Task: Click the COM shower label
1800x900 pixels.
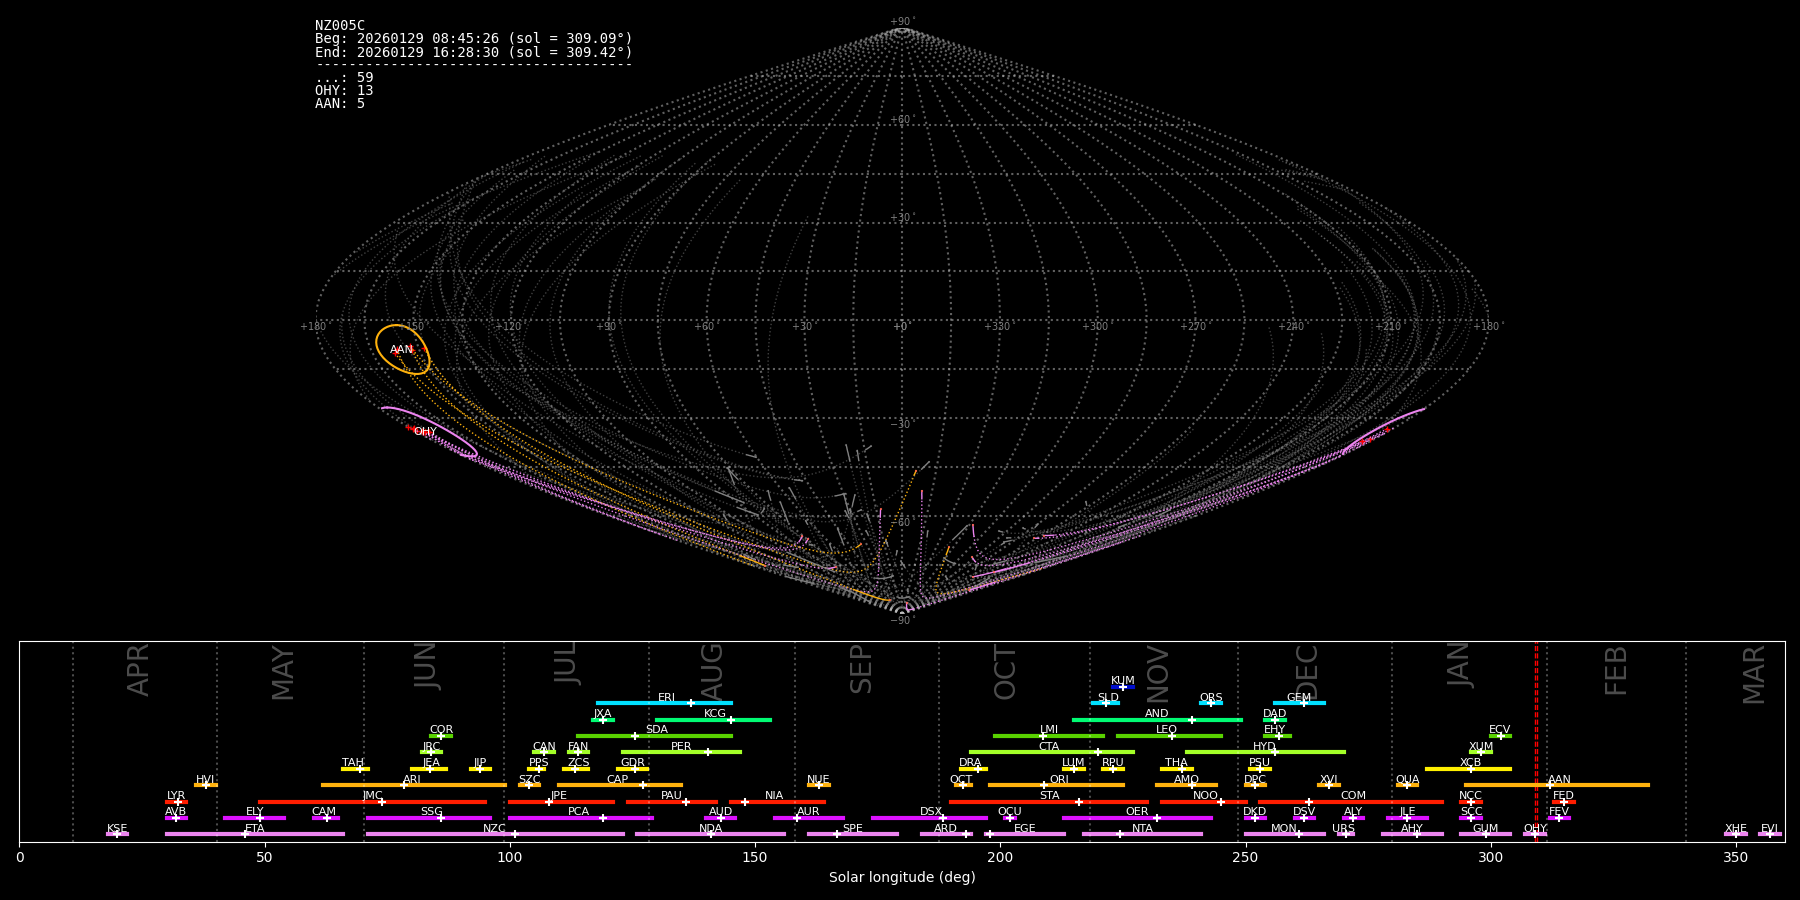Action: coord(1353,796)
